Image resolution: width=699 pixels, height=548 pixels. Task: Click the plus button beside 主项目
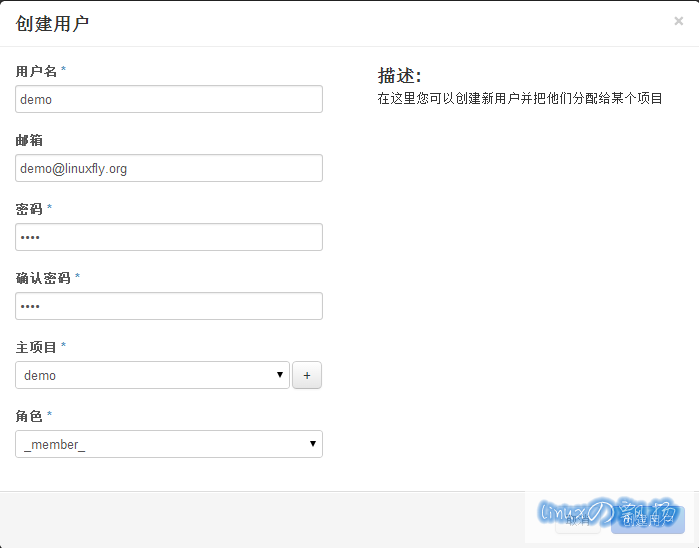[x=307, y=376]
